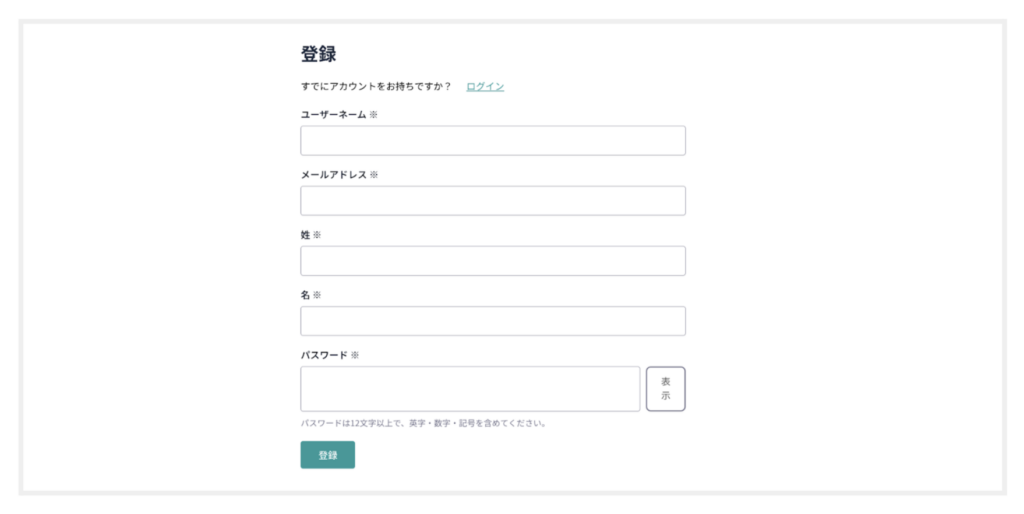Select the 姓 (last name) input field
This screenshot has height=514, width=1024.
(492, 261)
